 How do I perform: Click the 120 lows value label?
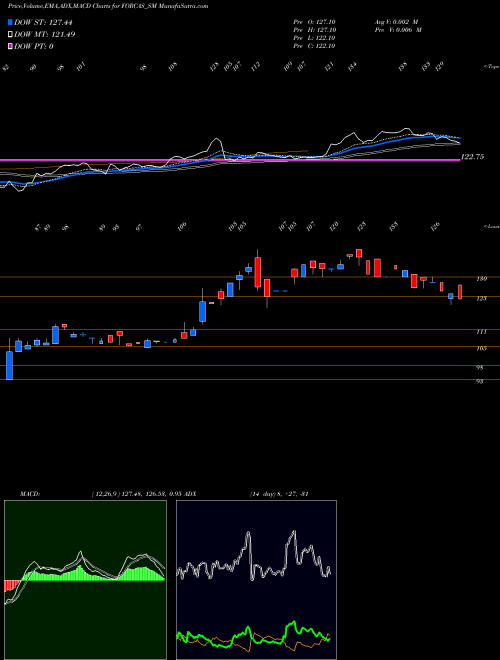(334, 227)
